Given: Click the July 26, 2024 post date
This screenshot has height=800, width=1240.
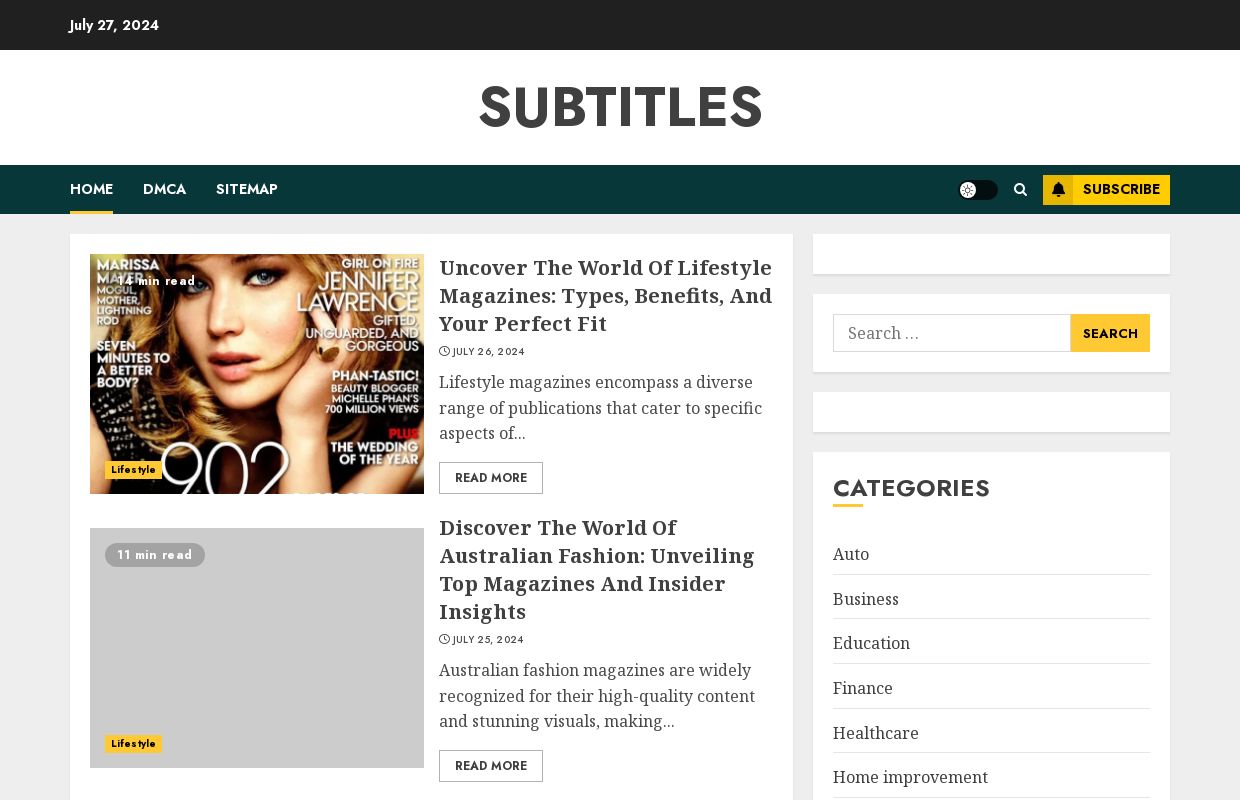Looking at the screenshot, I should tap(482, 352).
